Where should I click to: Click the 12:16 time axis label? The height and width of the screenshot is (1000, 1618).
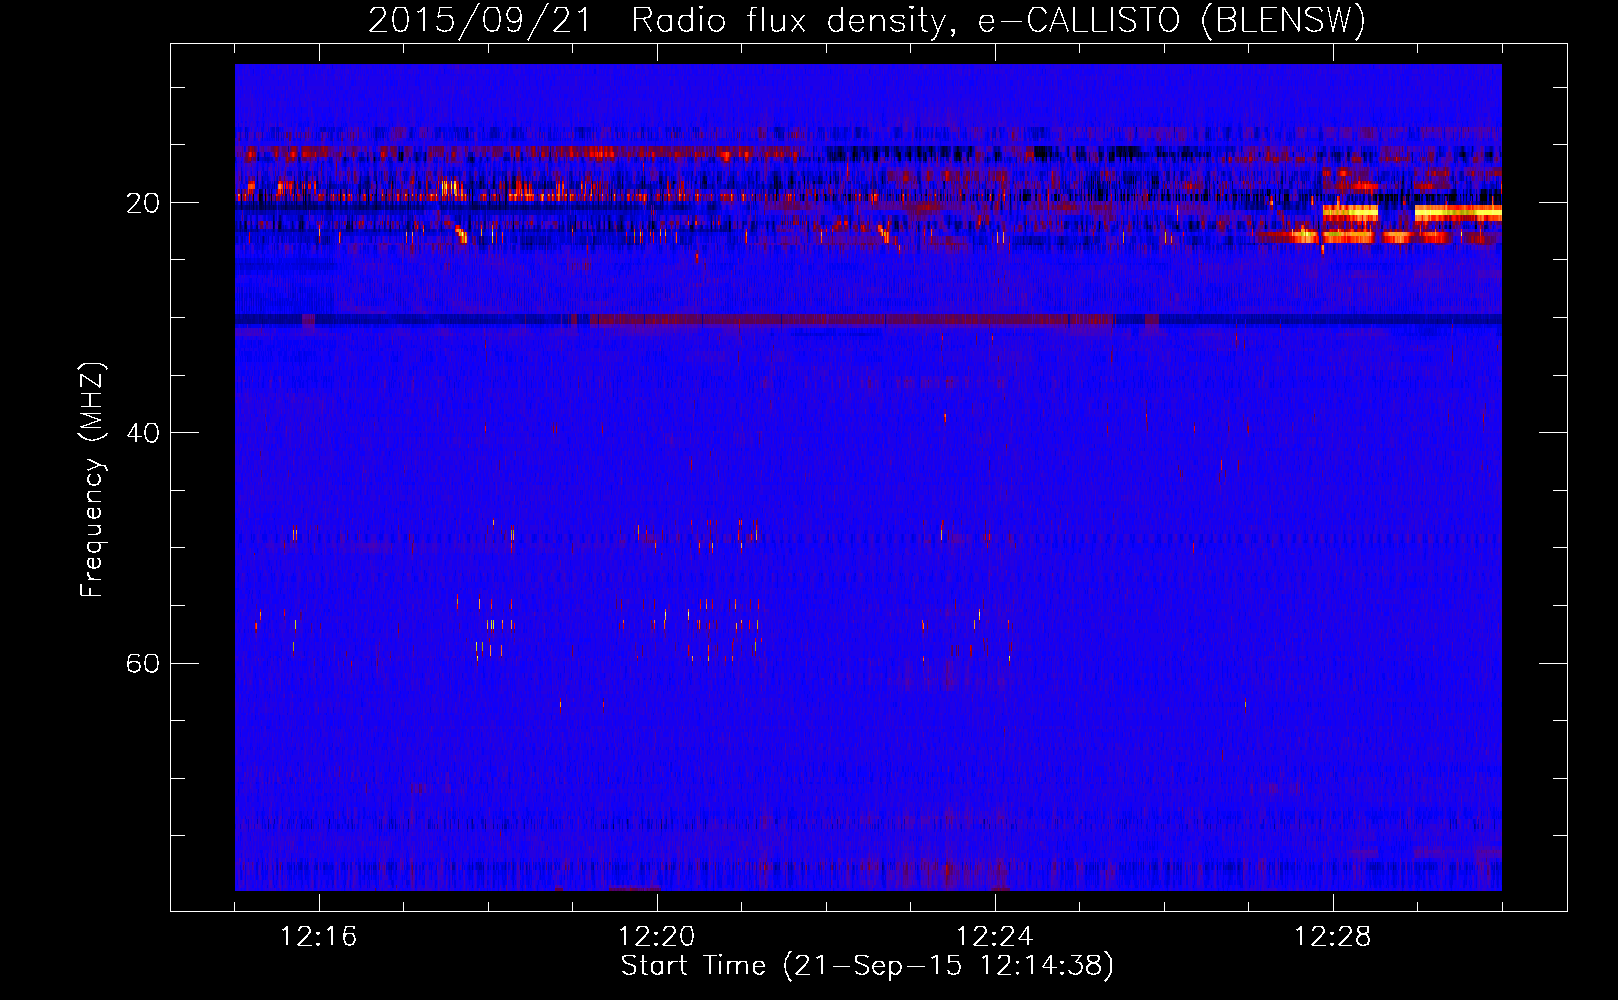tap(319, 937)
